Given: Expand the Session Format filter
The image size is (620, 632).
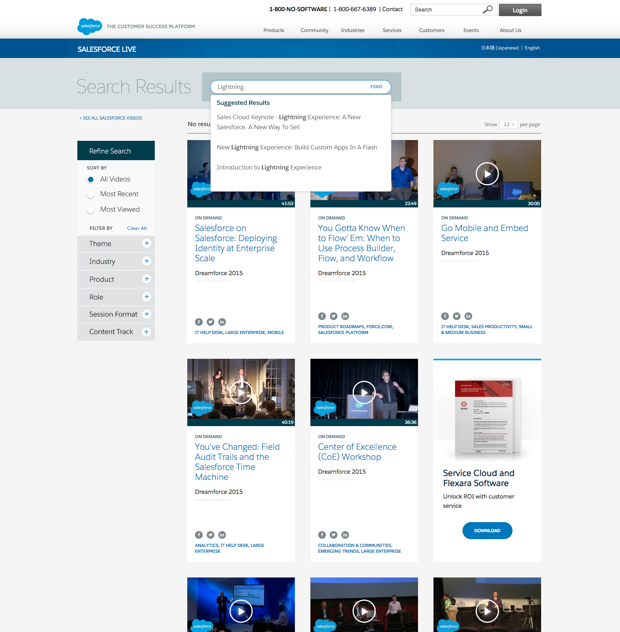Looking at the screenshot, I should [146, 314].
